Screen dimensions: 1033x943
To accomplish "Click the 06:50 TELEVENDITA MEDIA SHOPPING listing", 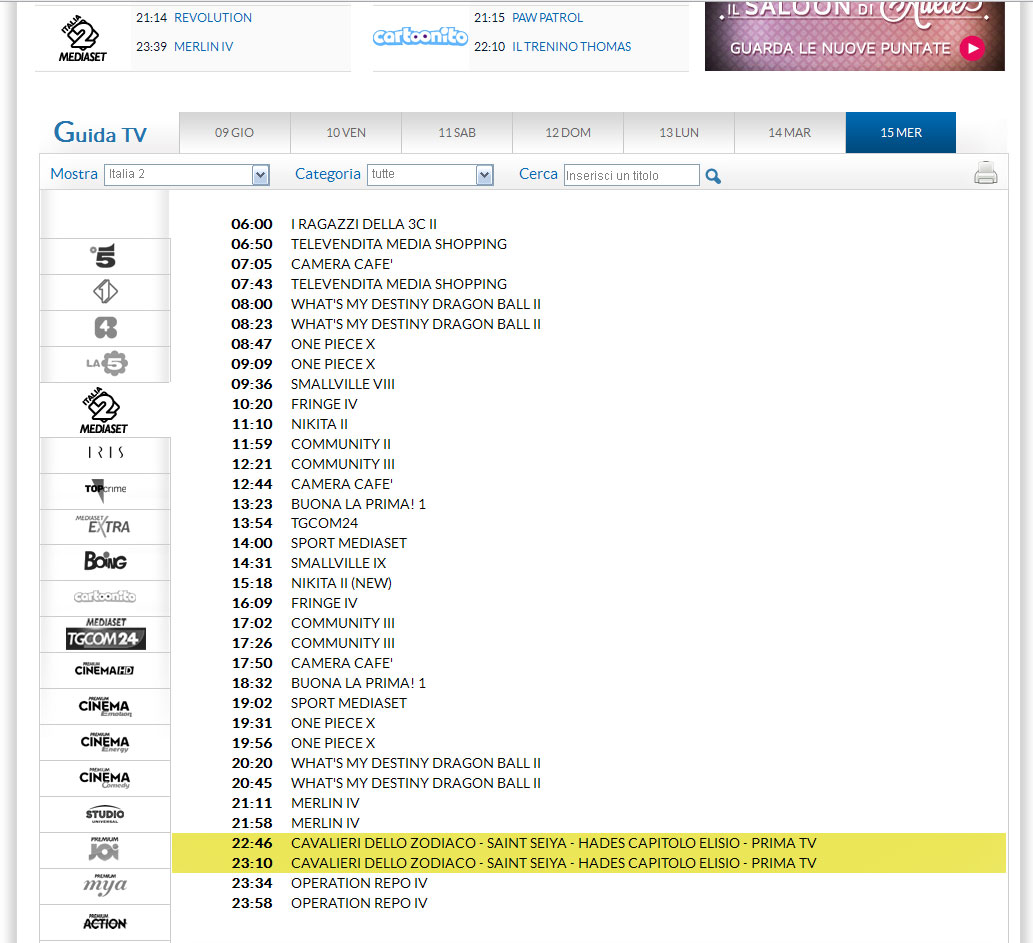I will pos(399,244).
